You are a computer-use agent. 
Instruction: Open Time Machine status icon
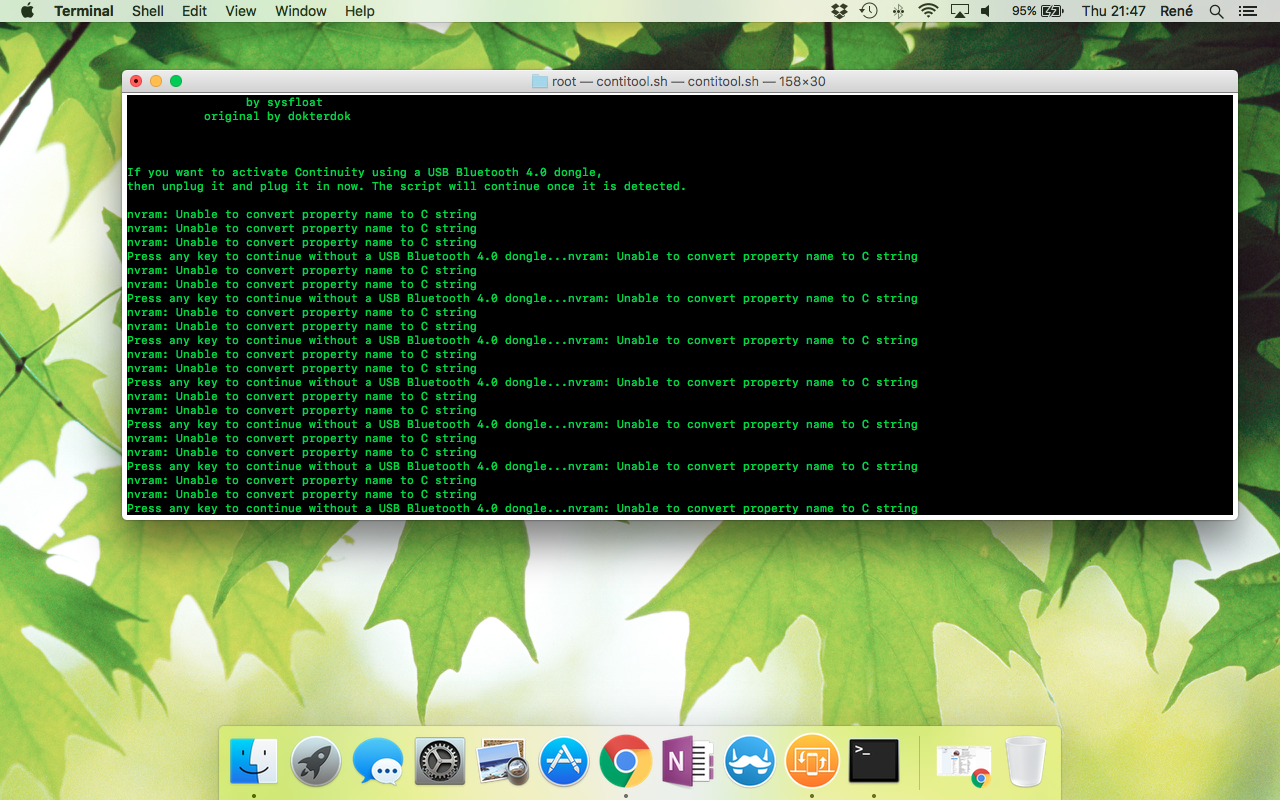pyautogui.click(x=868, y=11)
